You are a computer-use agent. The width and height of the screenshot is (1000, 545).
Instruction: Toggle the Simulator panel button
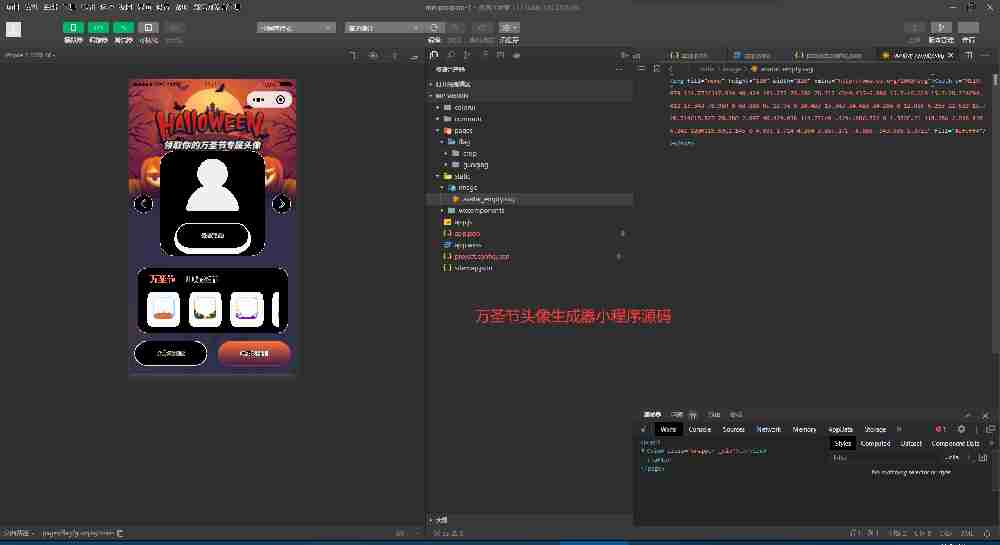point(73,27)
